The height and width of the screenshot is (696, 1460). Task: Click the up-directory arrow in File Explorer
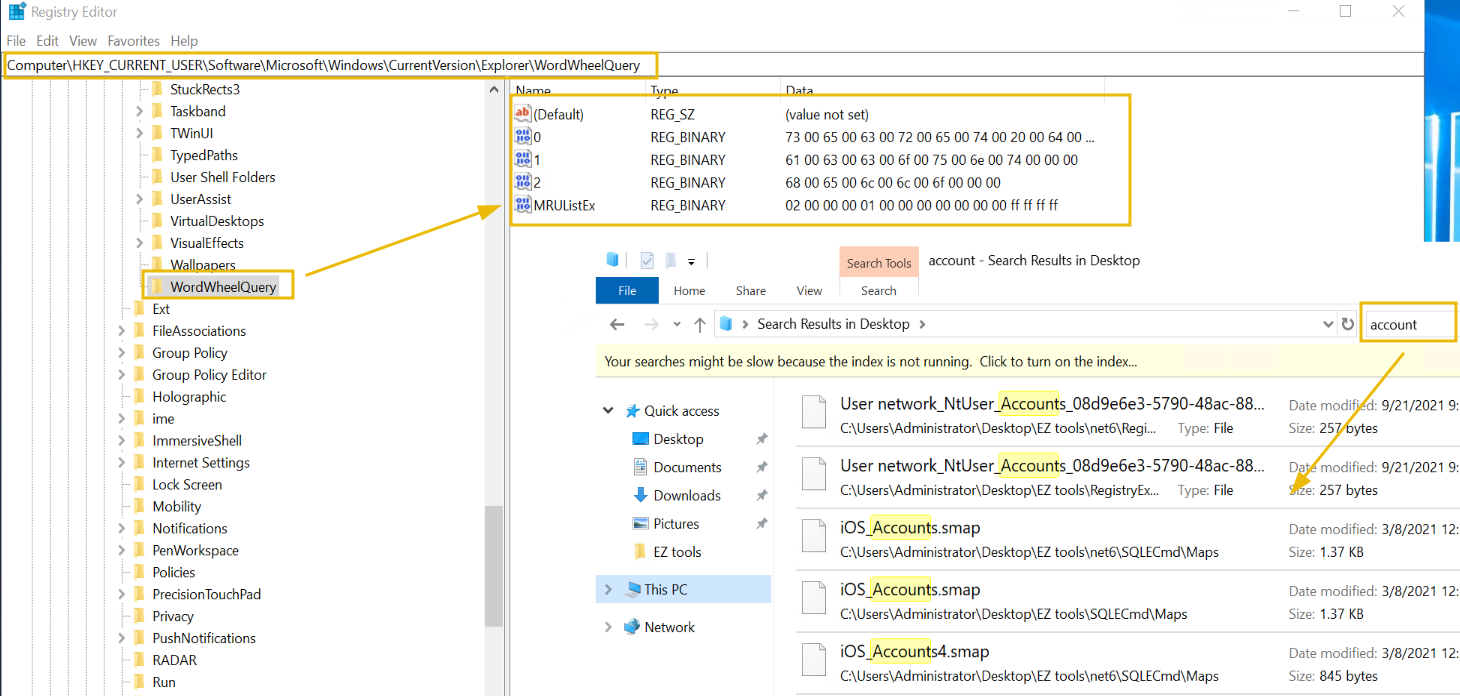pyautogui.click(x=700, y=324)
